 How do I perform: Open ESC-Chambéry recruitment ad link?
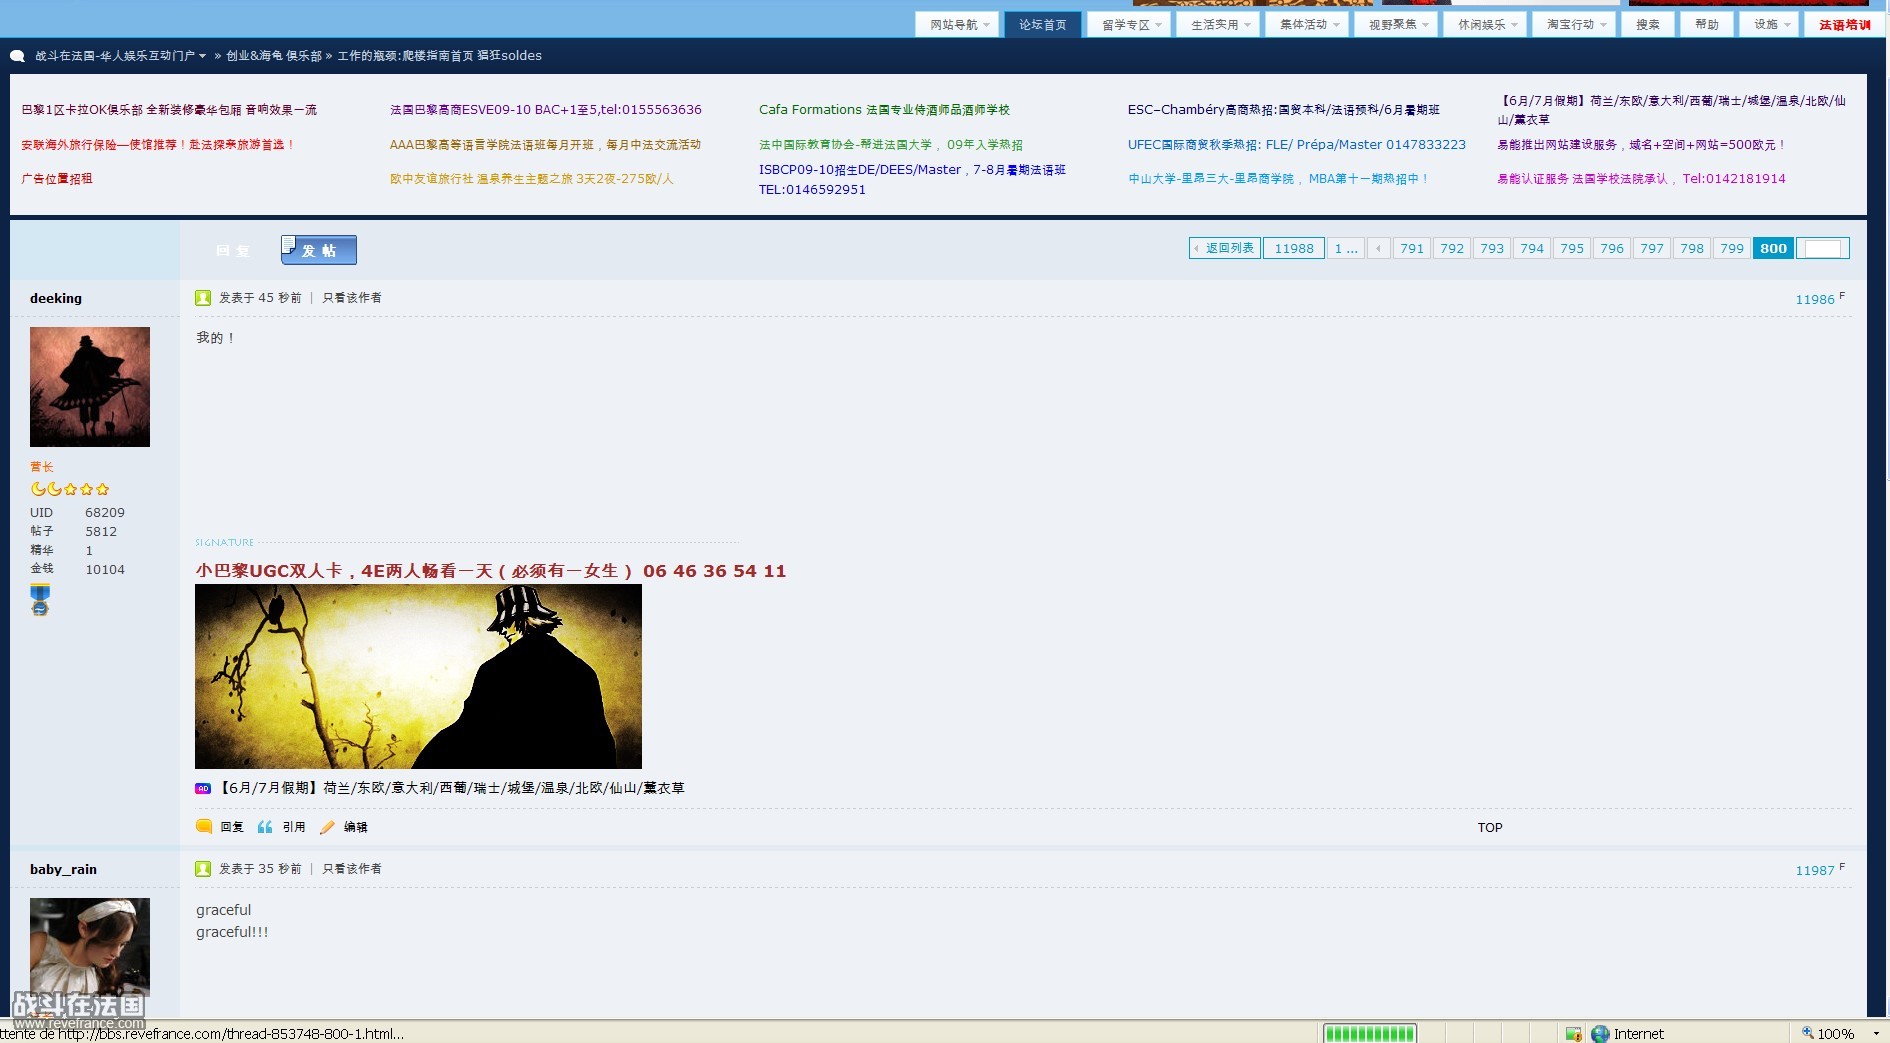pyautogui.click(x=1284, y=110)
